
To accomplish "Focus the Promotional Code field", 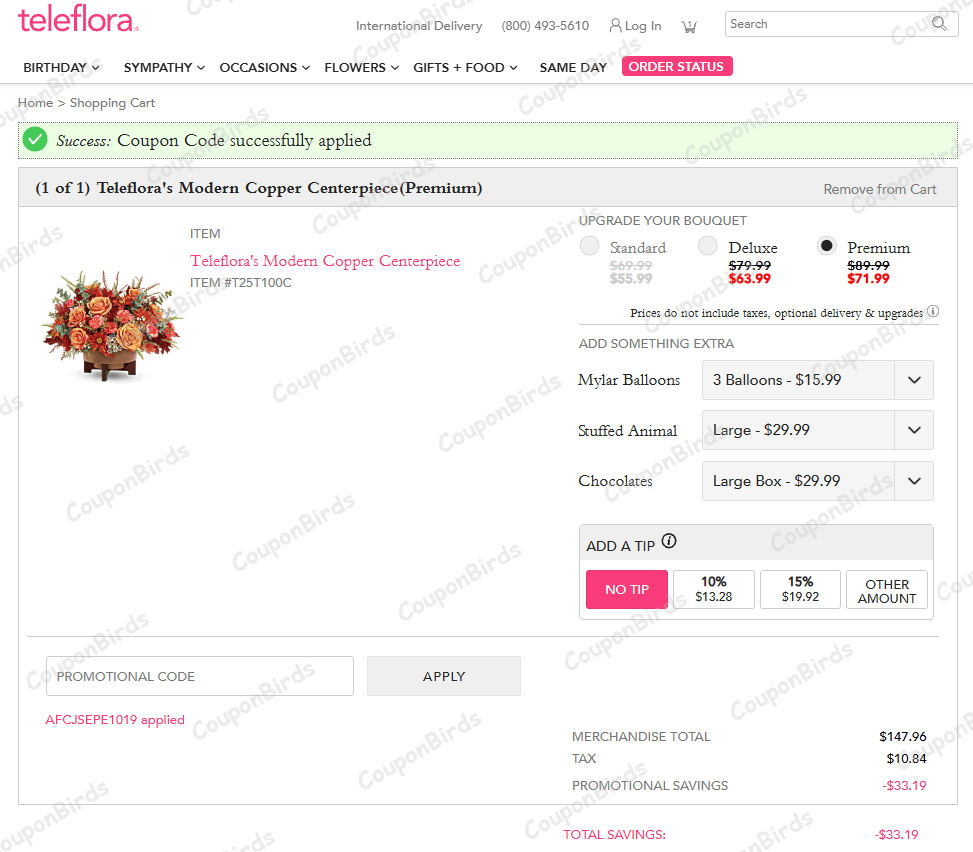I will coord(200,676).
